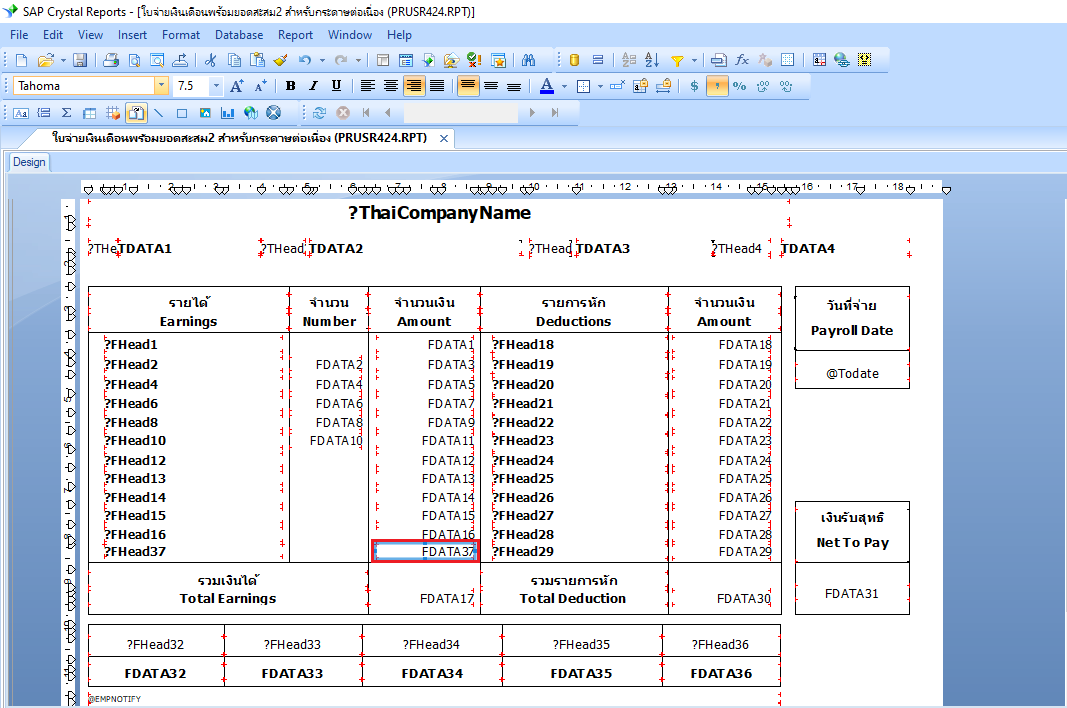Click the Find binoculars icon
Viewport: 1067px width, 708px height.
(x=529, y=60)
